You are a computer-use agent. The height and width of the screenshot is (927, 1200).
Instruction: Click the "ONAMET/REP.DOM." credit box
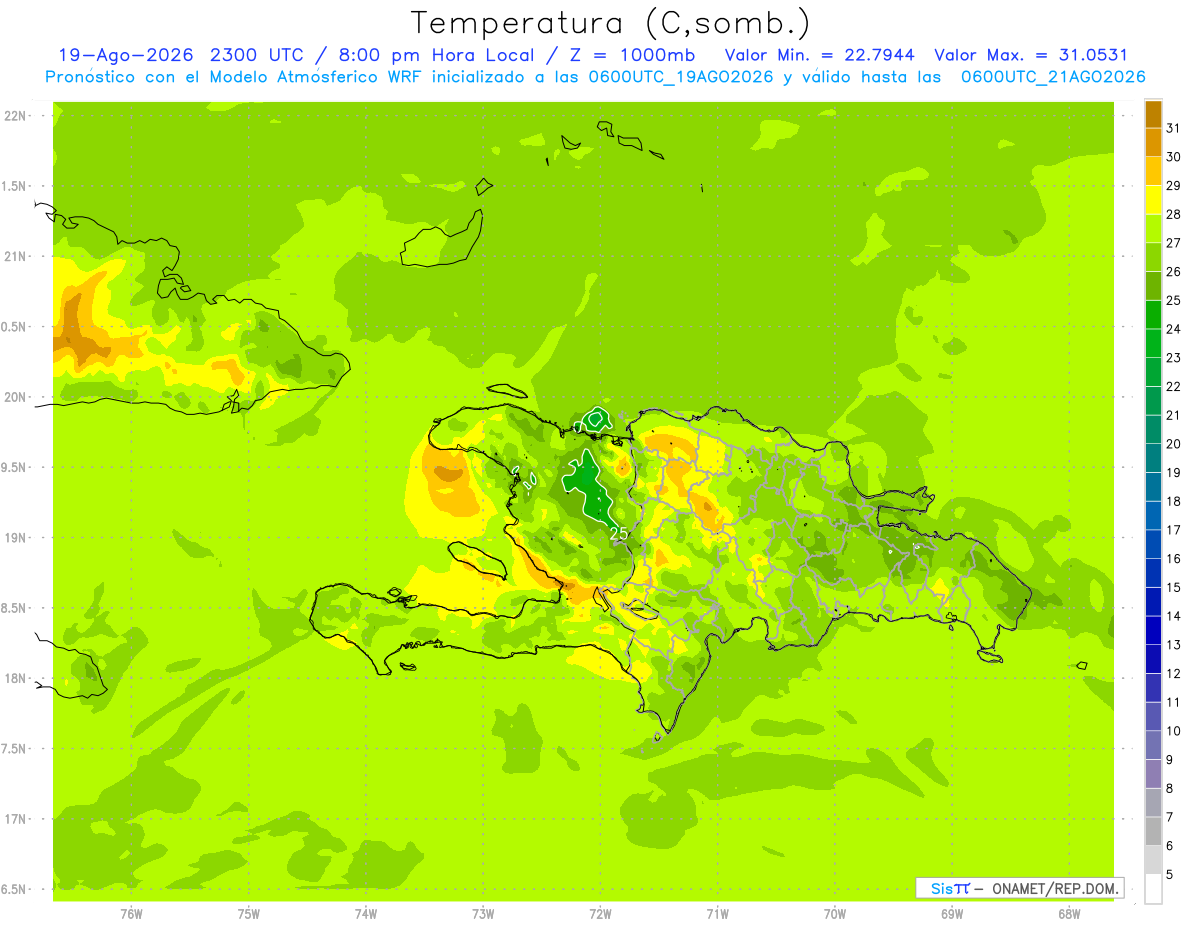click(1020, 888)
